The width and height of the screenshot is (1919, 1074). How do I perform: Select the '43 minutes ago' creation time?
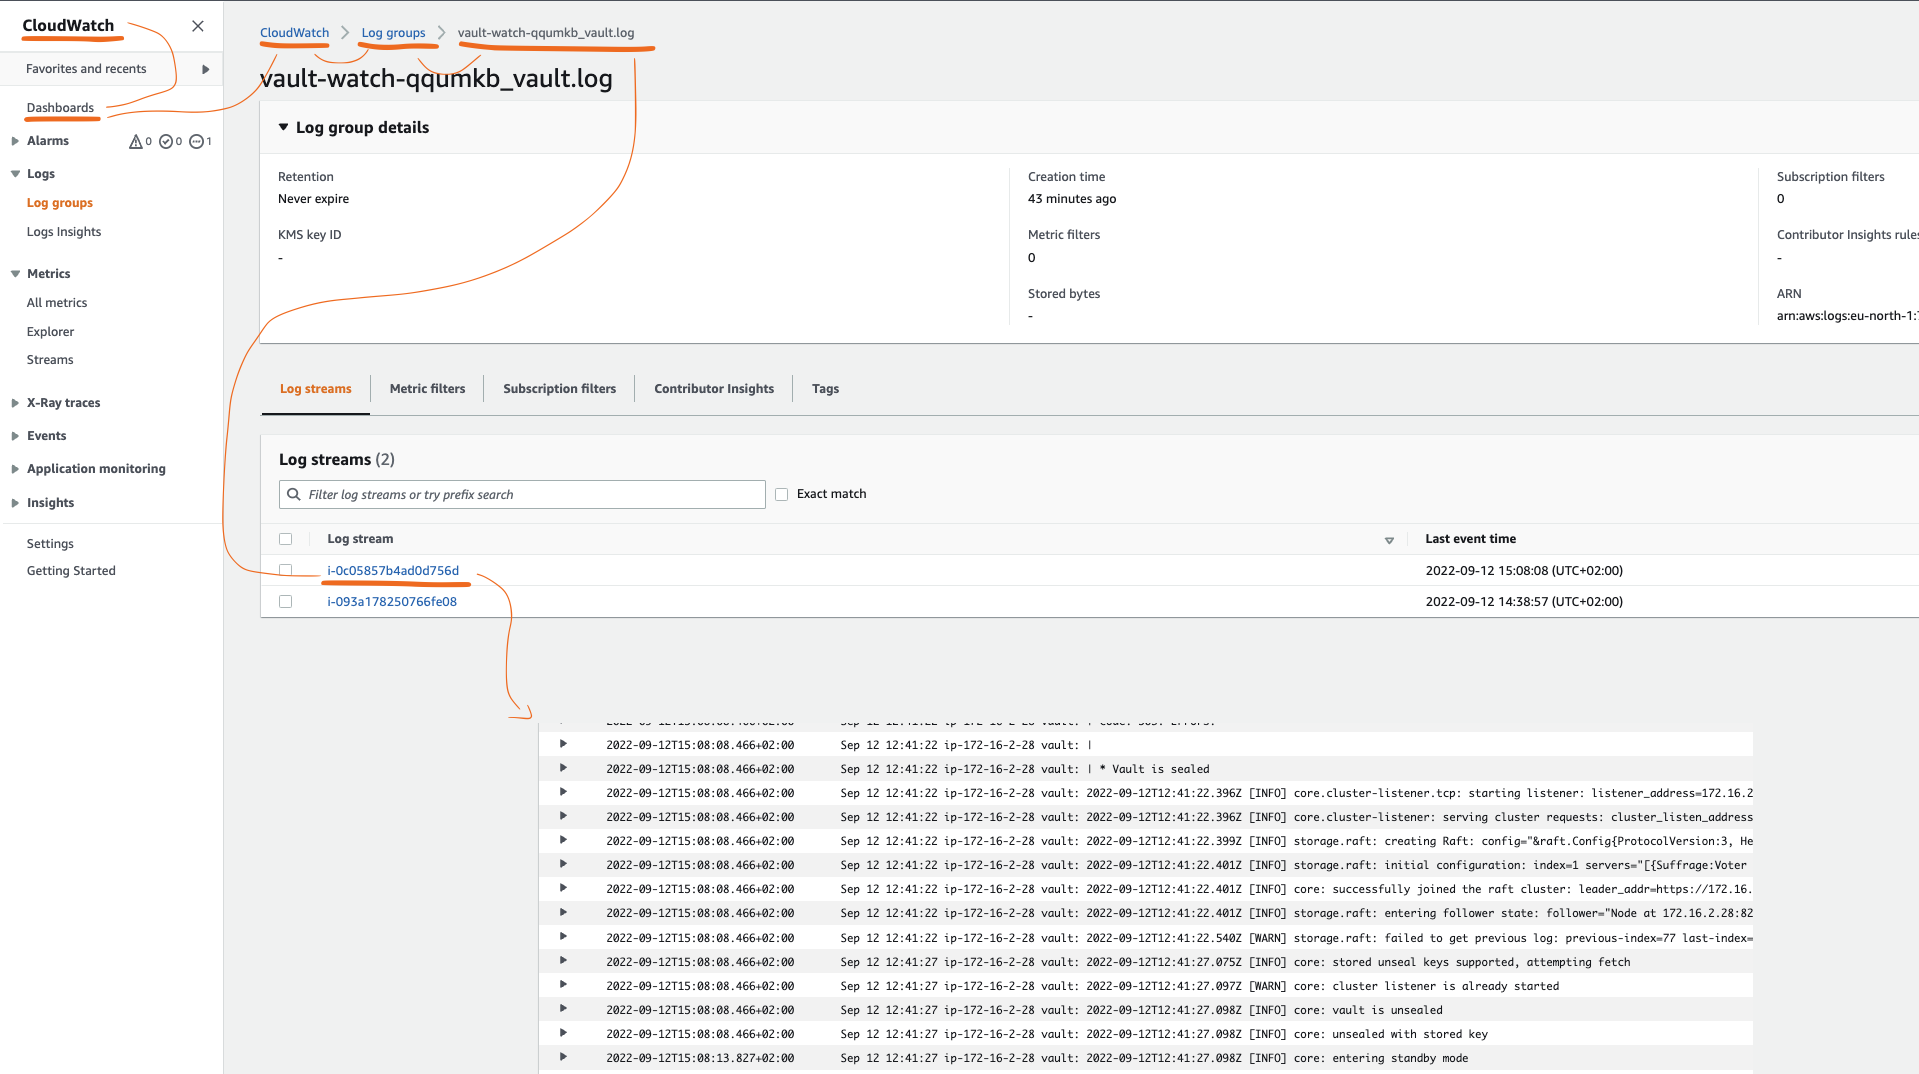click(1072, 199)
